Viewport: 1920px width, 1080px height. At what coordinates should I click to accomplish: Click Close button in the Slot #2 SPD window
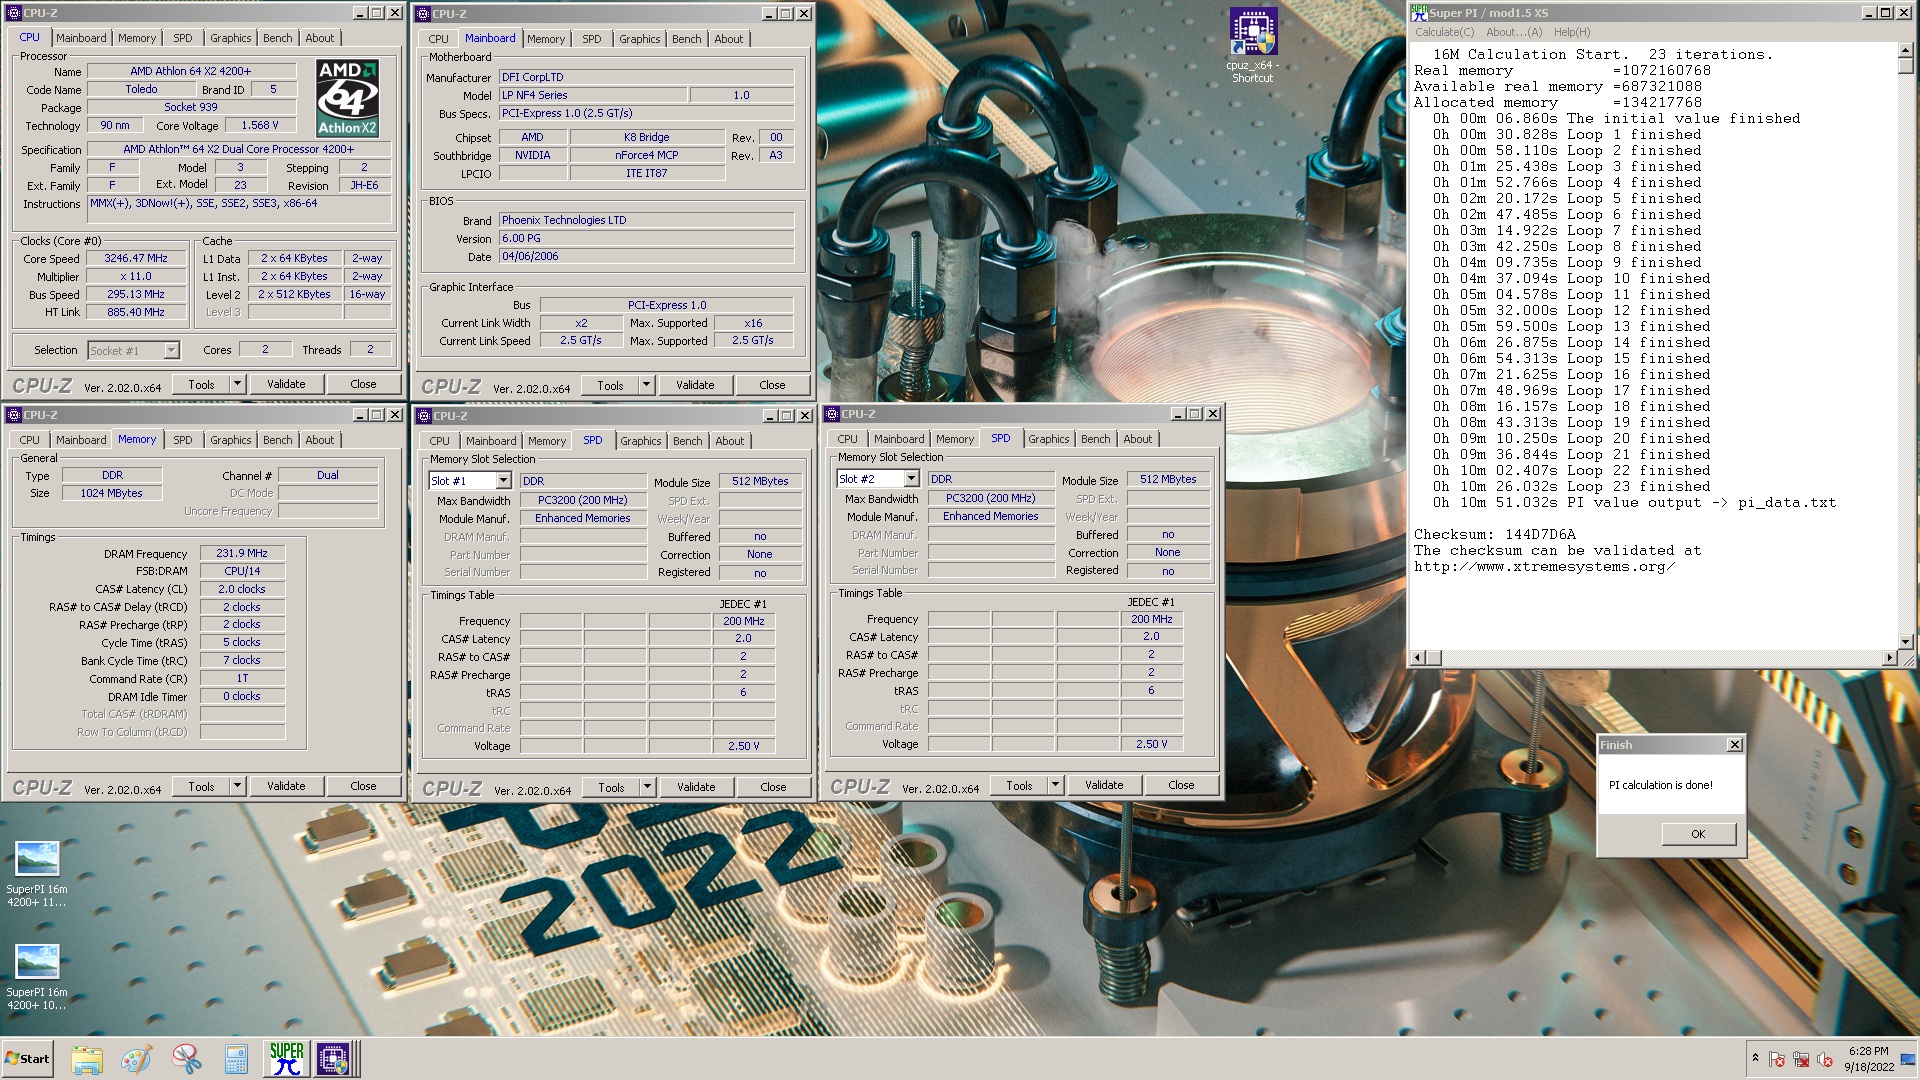tap(1181, 785)
